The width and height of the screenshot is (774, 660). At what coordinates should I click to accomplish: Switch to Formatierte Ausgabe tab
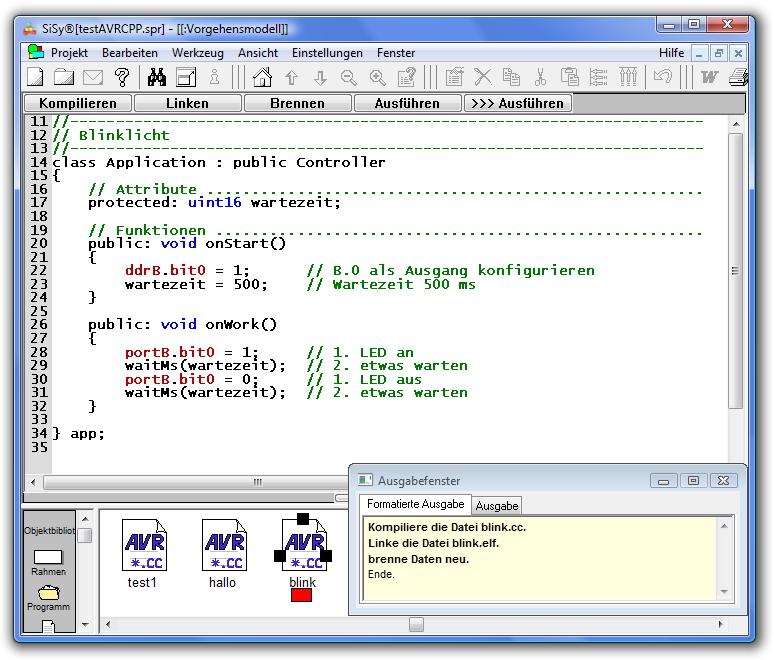(415, 504)
